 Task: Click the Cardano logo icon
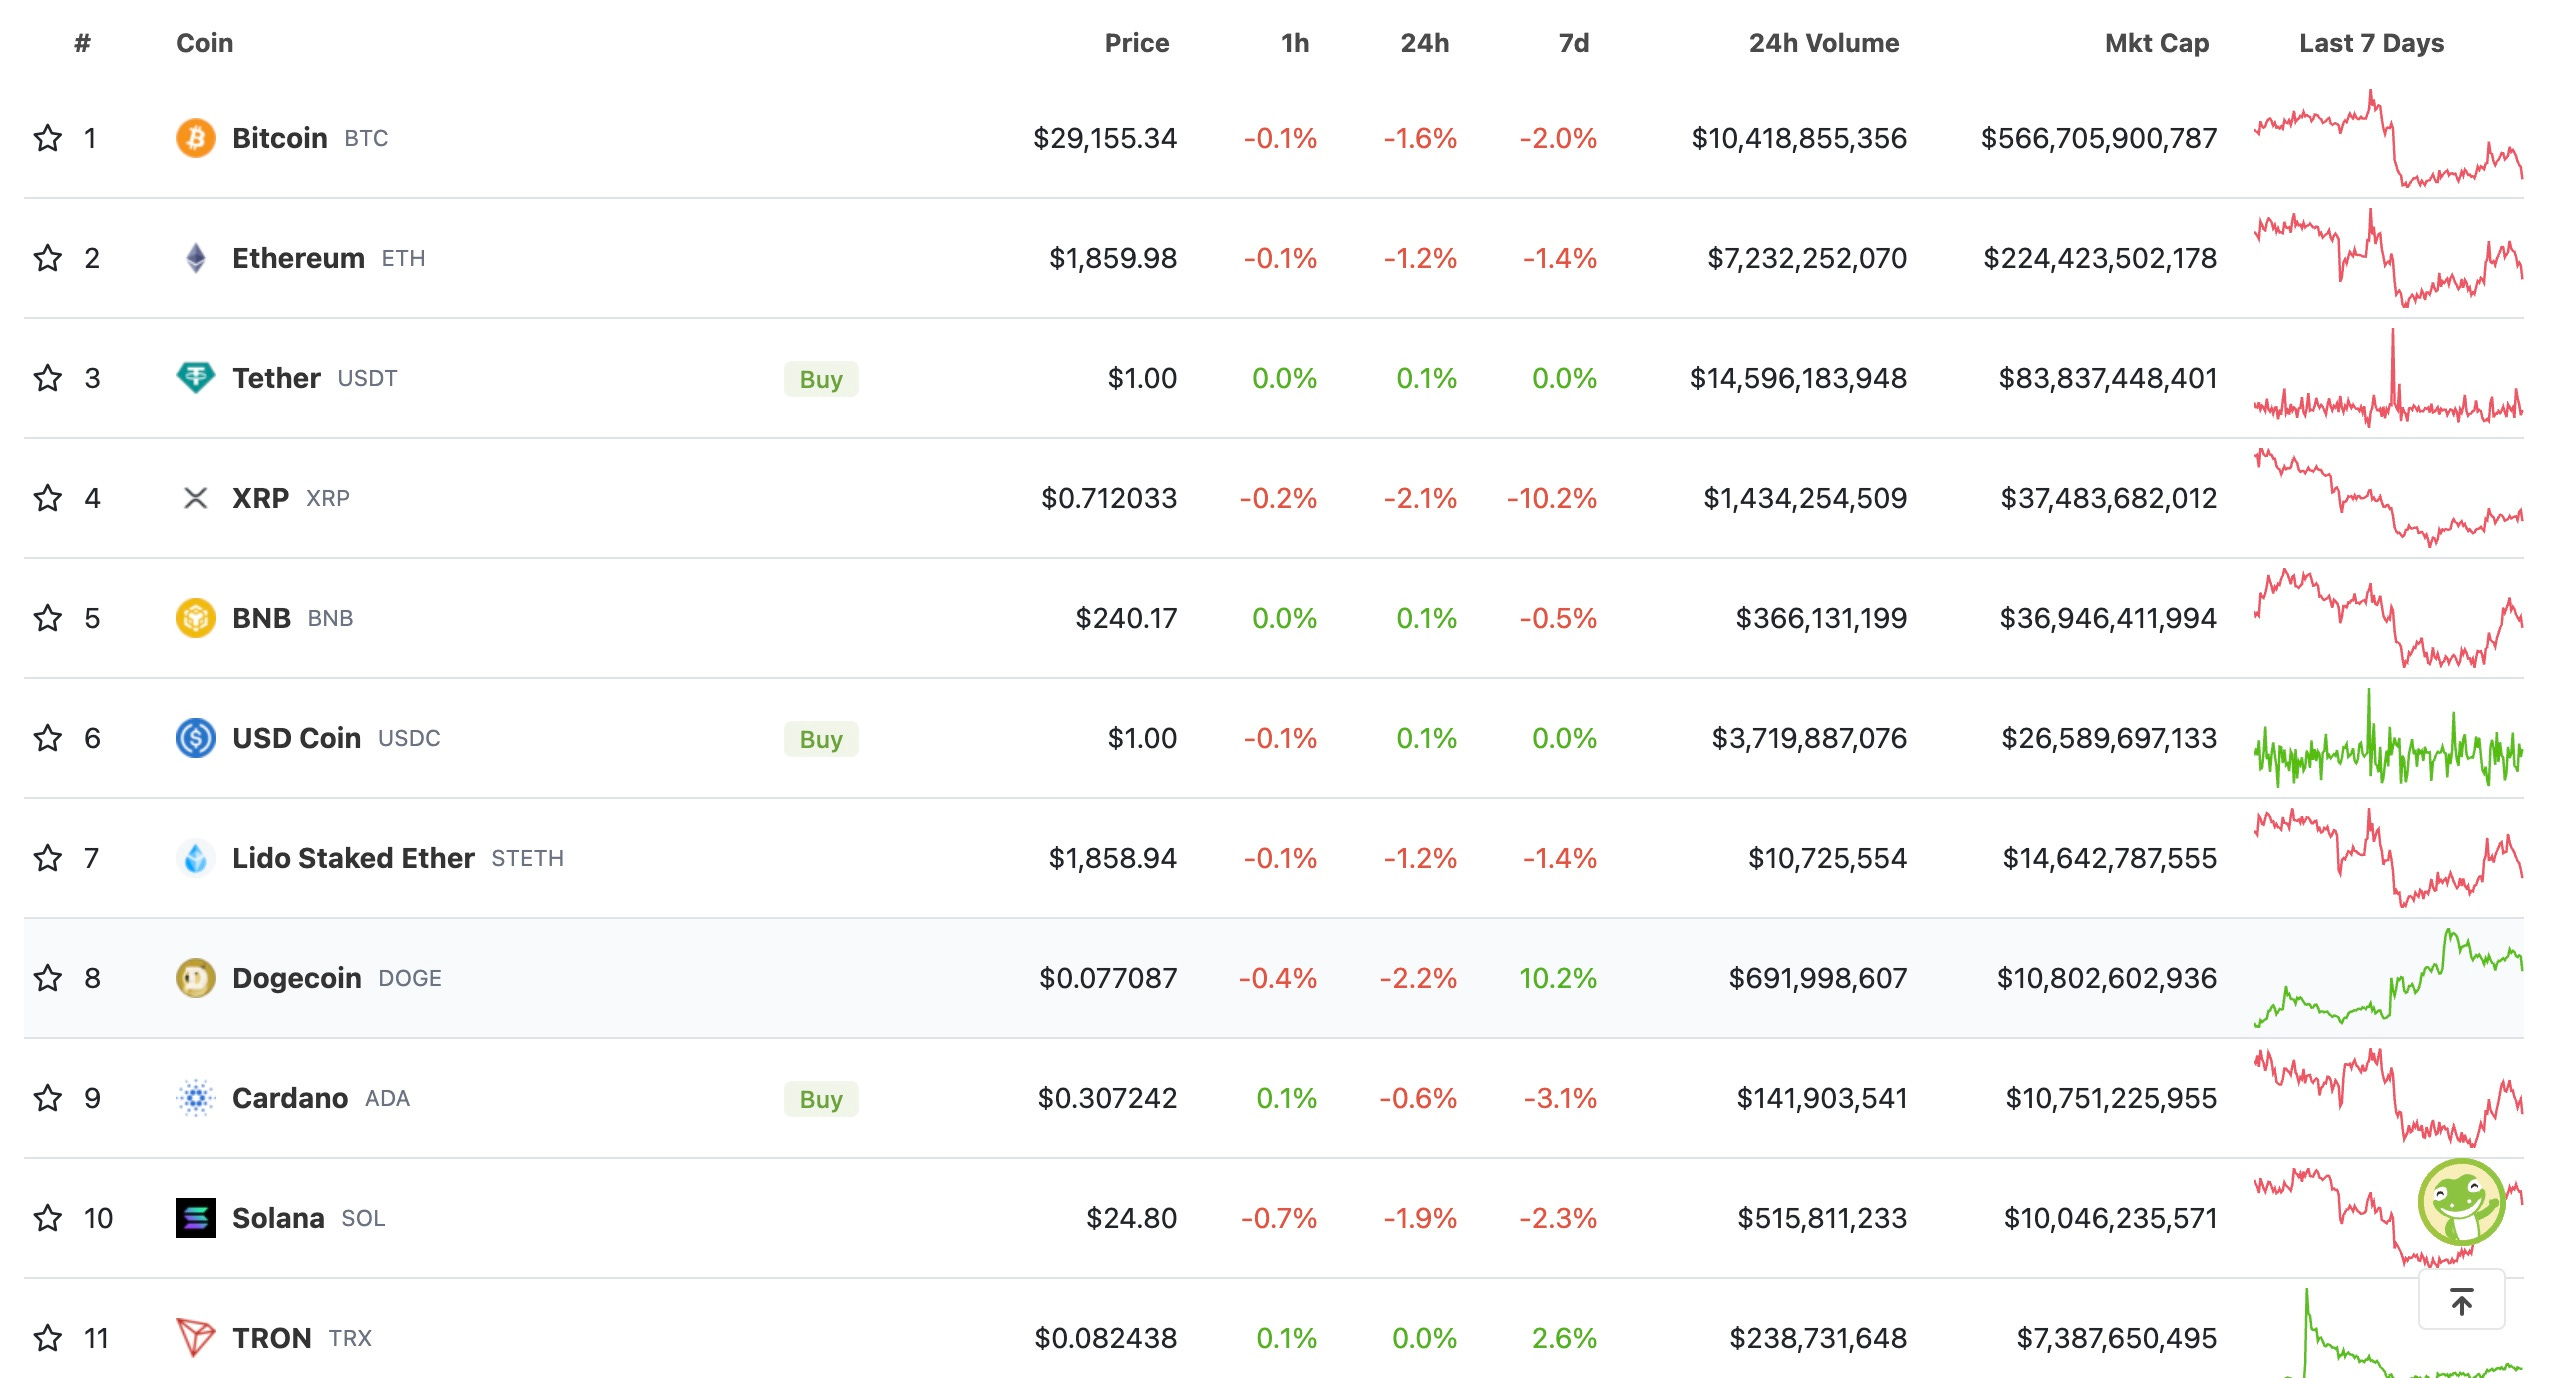[196, 1098]
